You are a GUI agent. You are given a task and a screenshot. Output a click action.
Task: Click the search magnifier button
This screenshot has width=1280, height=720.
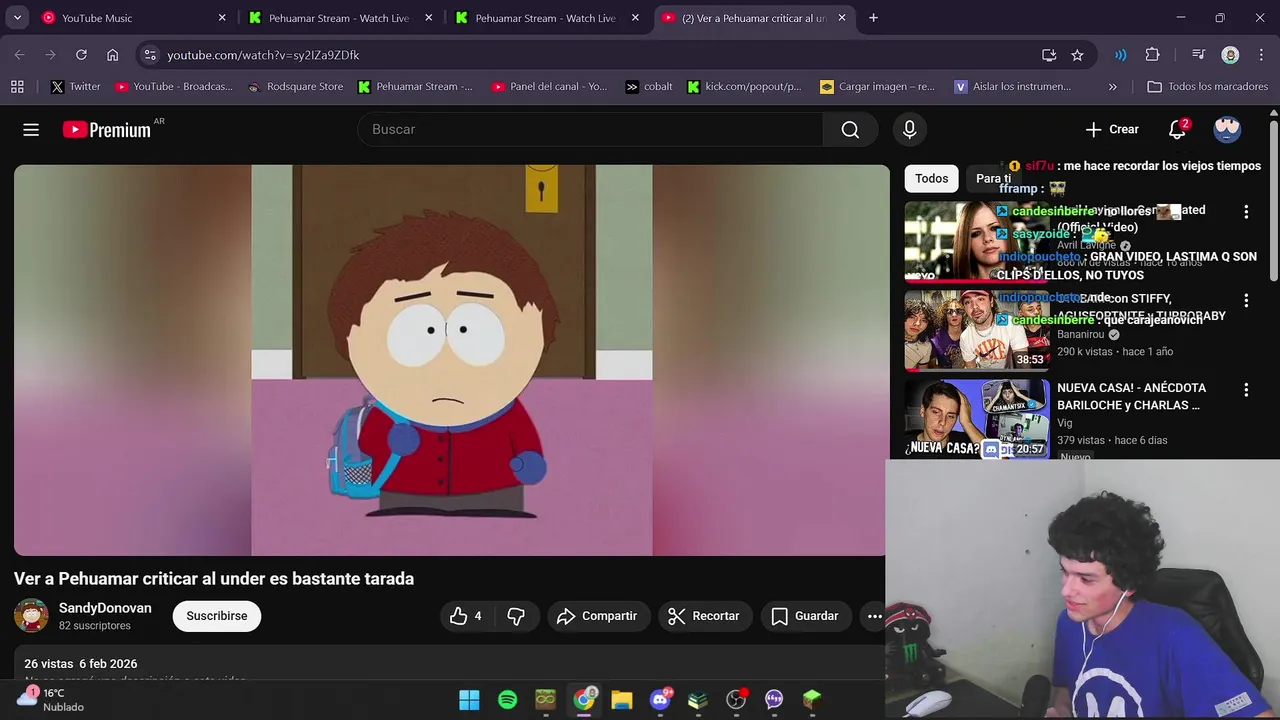pos(850,129)
